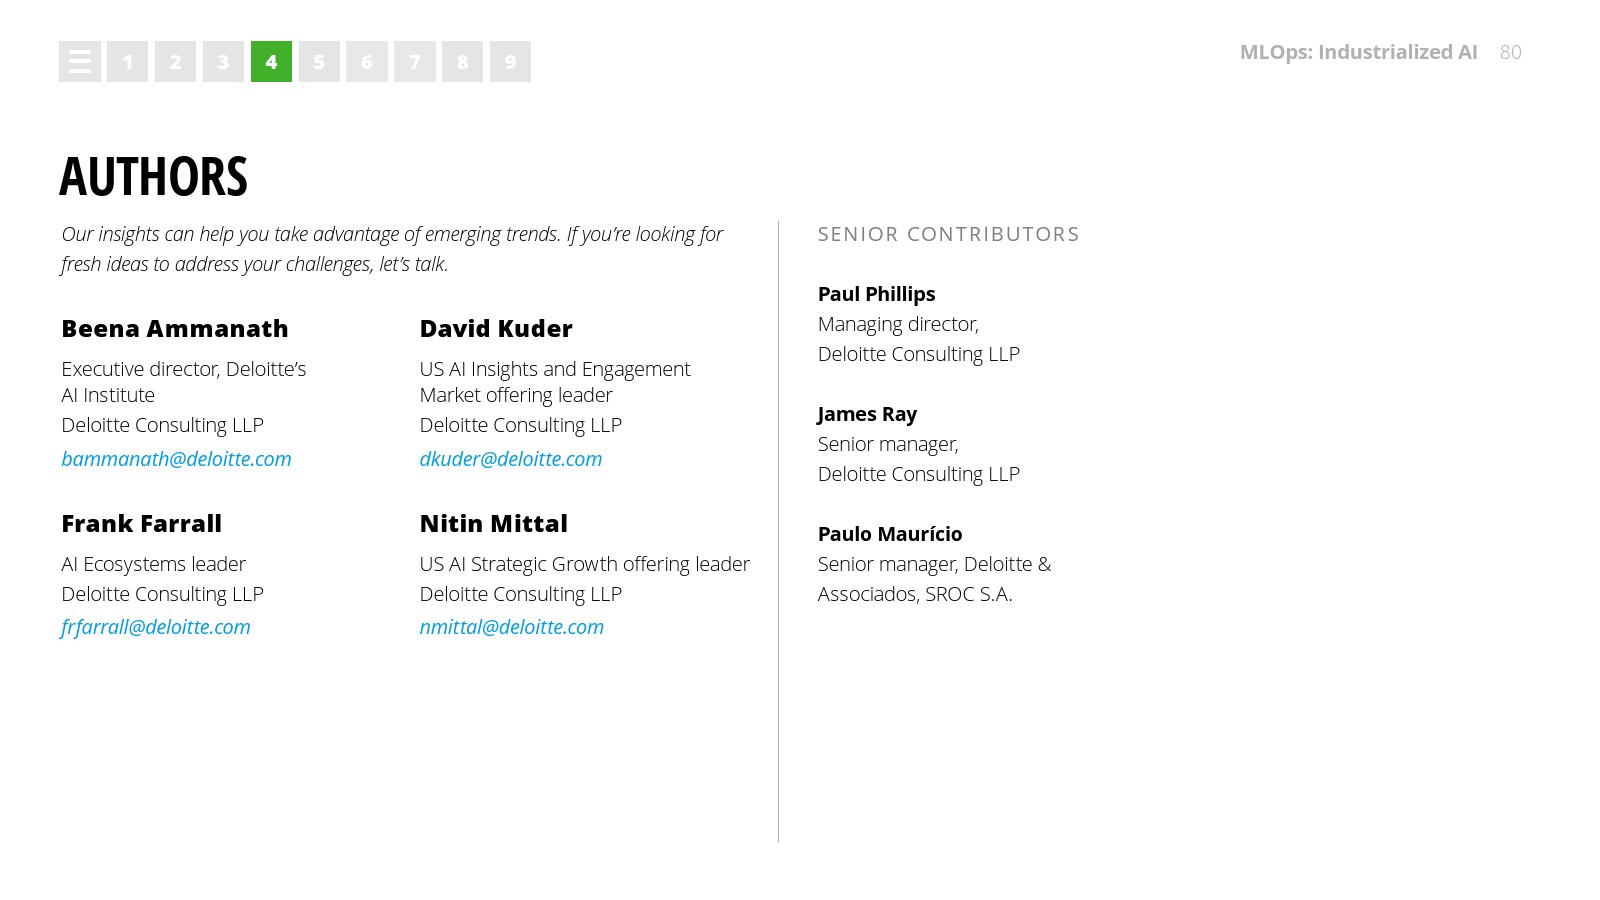This screenshot has width=1600, height=900.
Task: Open the frfarrall@deloitte.com email link
Action: (156, 627)
